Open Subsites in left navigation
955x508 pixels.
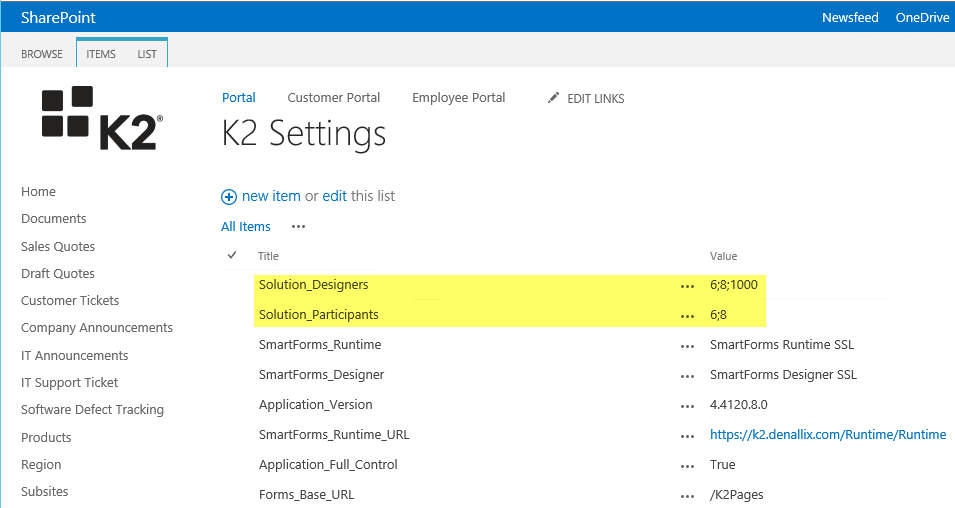pyautogui.click(x=44, y=491)
